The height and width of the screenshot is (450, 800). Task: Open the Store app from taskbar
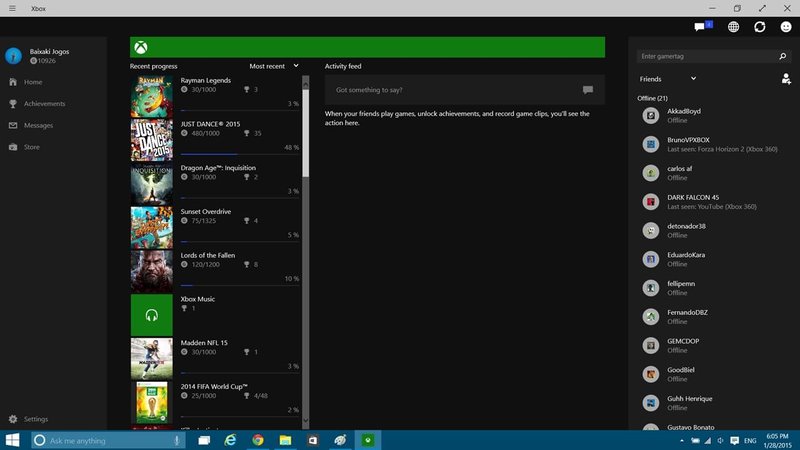pos(313,440)
